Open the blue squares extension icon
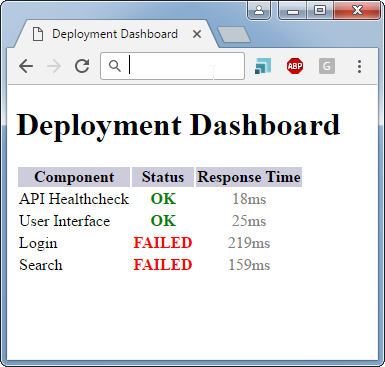 point(263,66)
